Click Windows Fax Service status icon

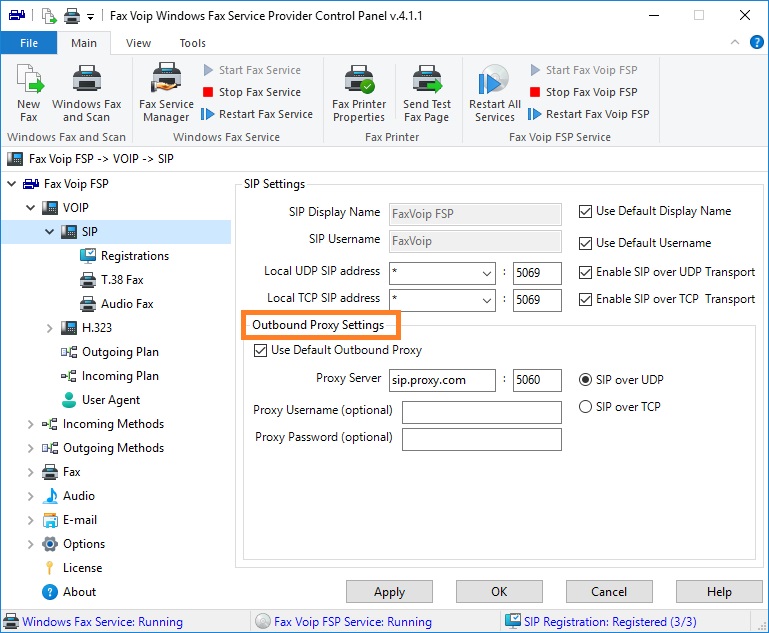(11, 621)
